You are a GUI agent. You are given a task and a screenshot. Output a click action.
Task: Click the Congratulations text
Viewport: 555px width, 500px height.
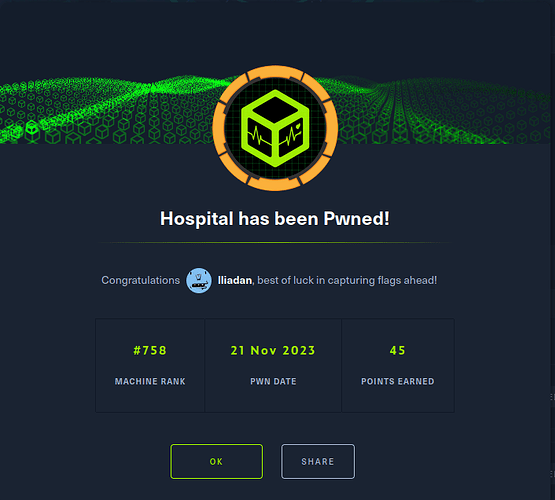(x=141, y=280)
